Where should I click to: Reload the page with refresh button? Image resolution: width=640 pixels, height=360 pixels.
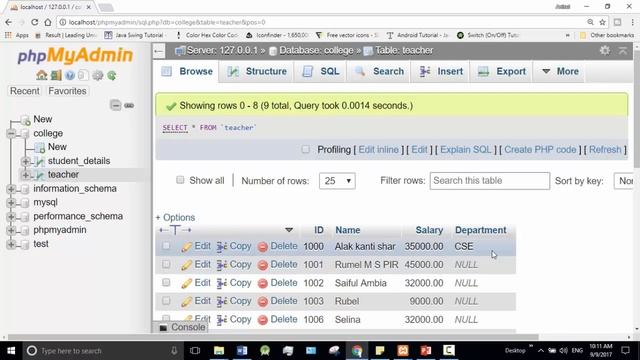tap(34, 22)
